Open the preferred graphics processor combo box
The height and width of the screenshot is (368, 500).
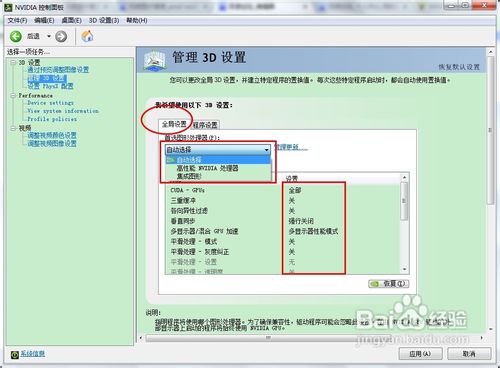pyautogui.click(x=218, y=150)
